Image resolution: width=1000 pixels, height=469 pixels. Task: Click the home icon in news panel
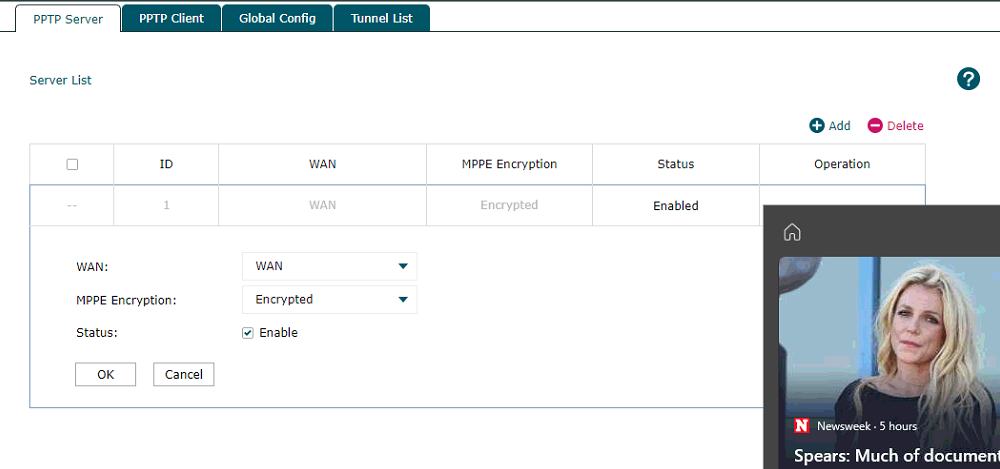click(792, 233)
